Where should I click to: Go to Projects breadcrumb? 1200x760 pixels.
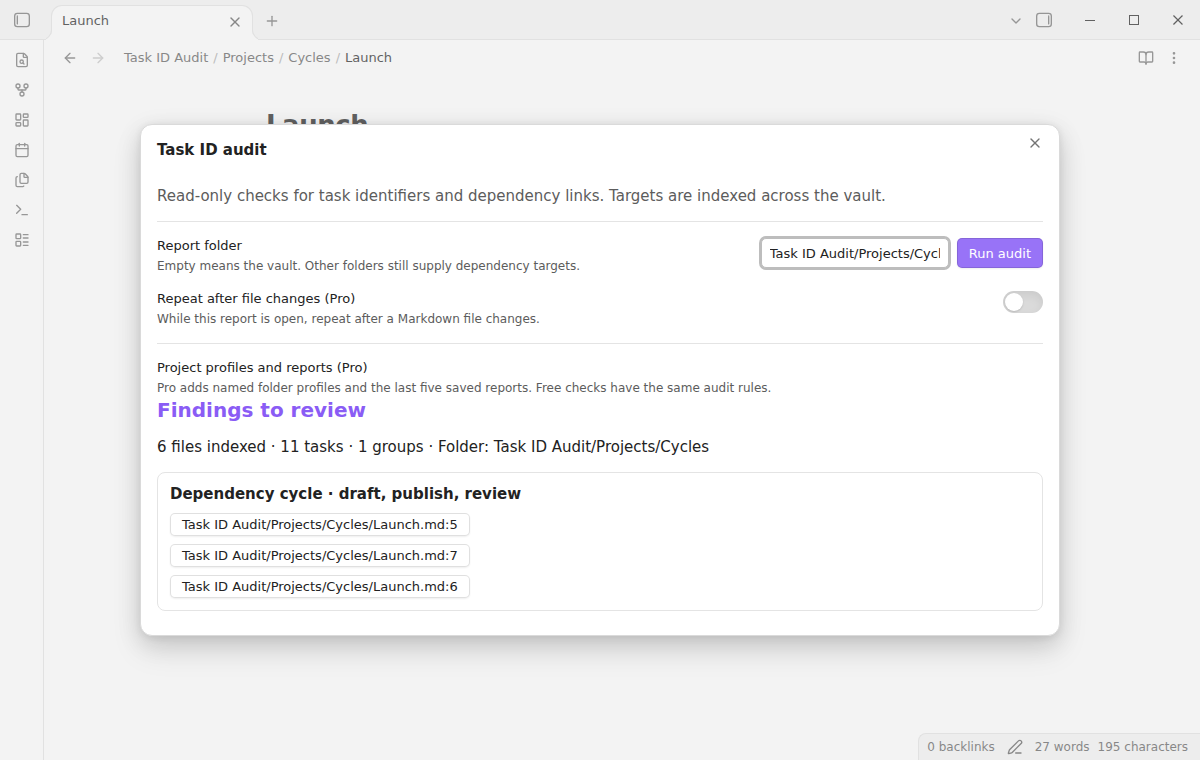coord(248,58)
